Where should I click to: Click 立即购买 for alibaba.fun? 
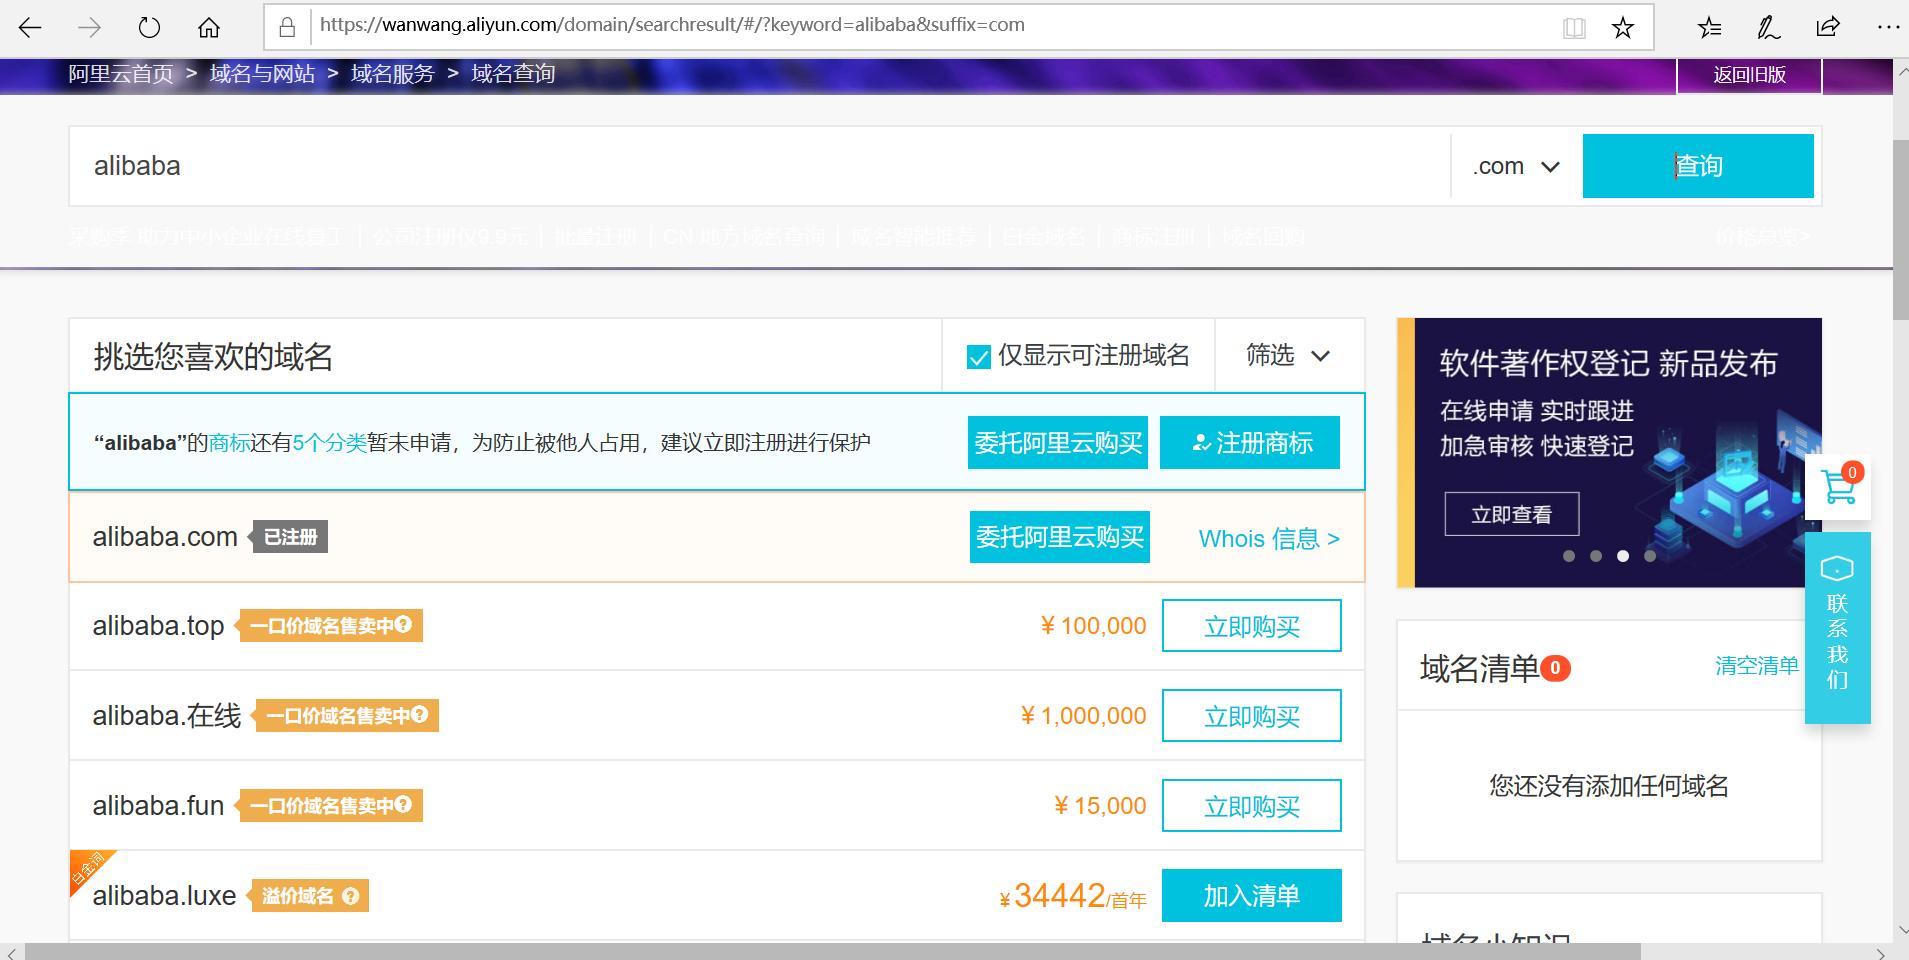[x=1252, y=806]
